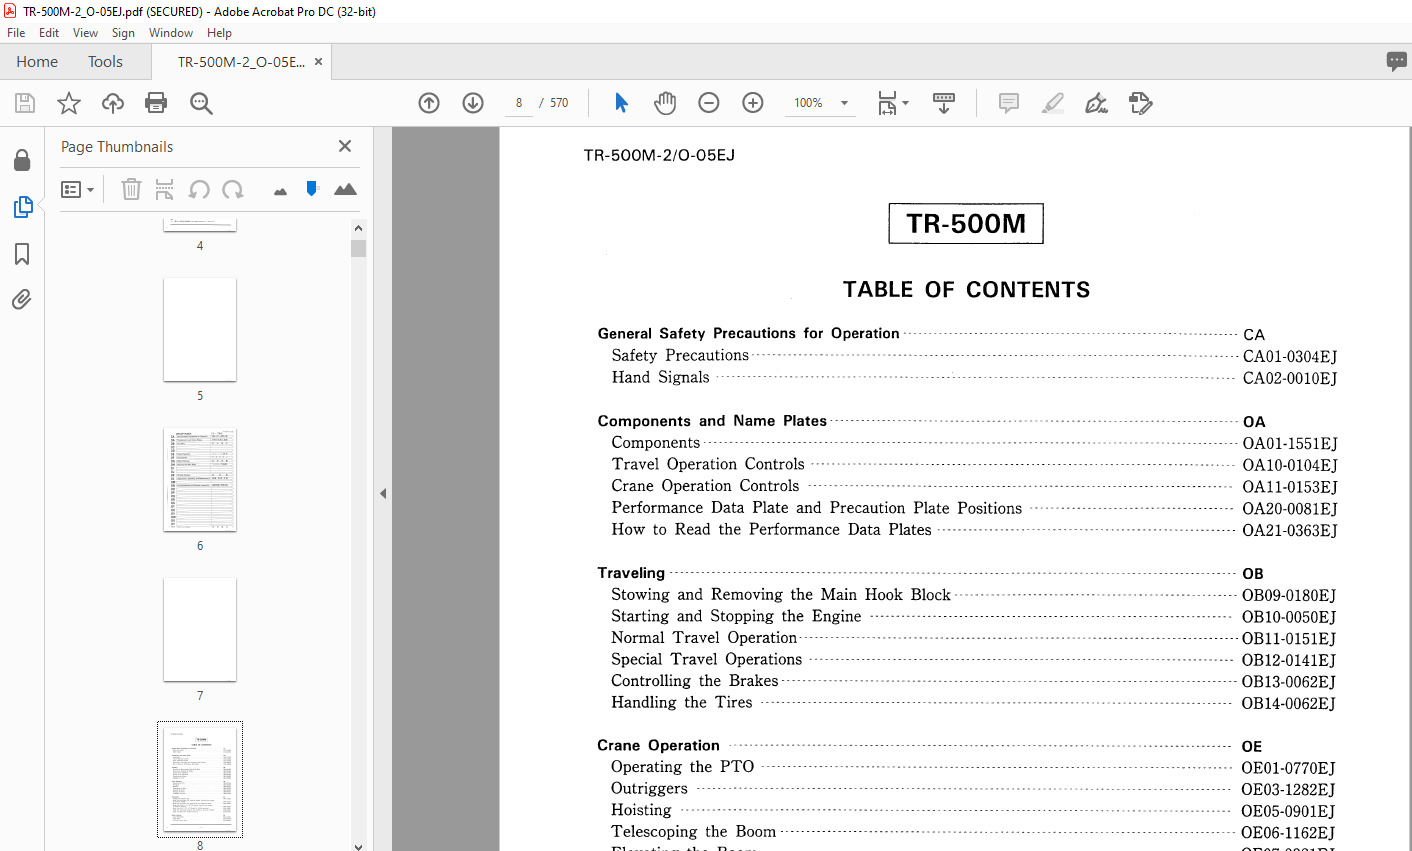Open the Edit menu

(x=49, y=33)
